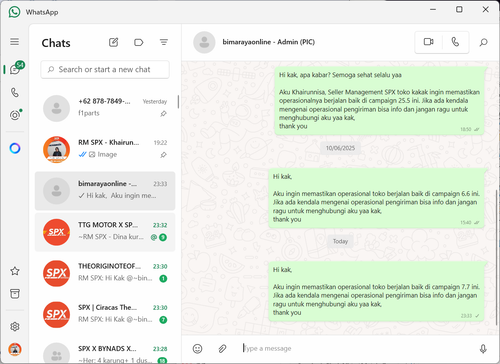Click unread badge on SPX | Ciracas chat

point(163,320)
